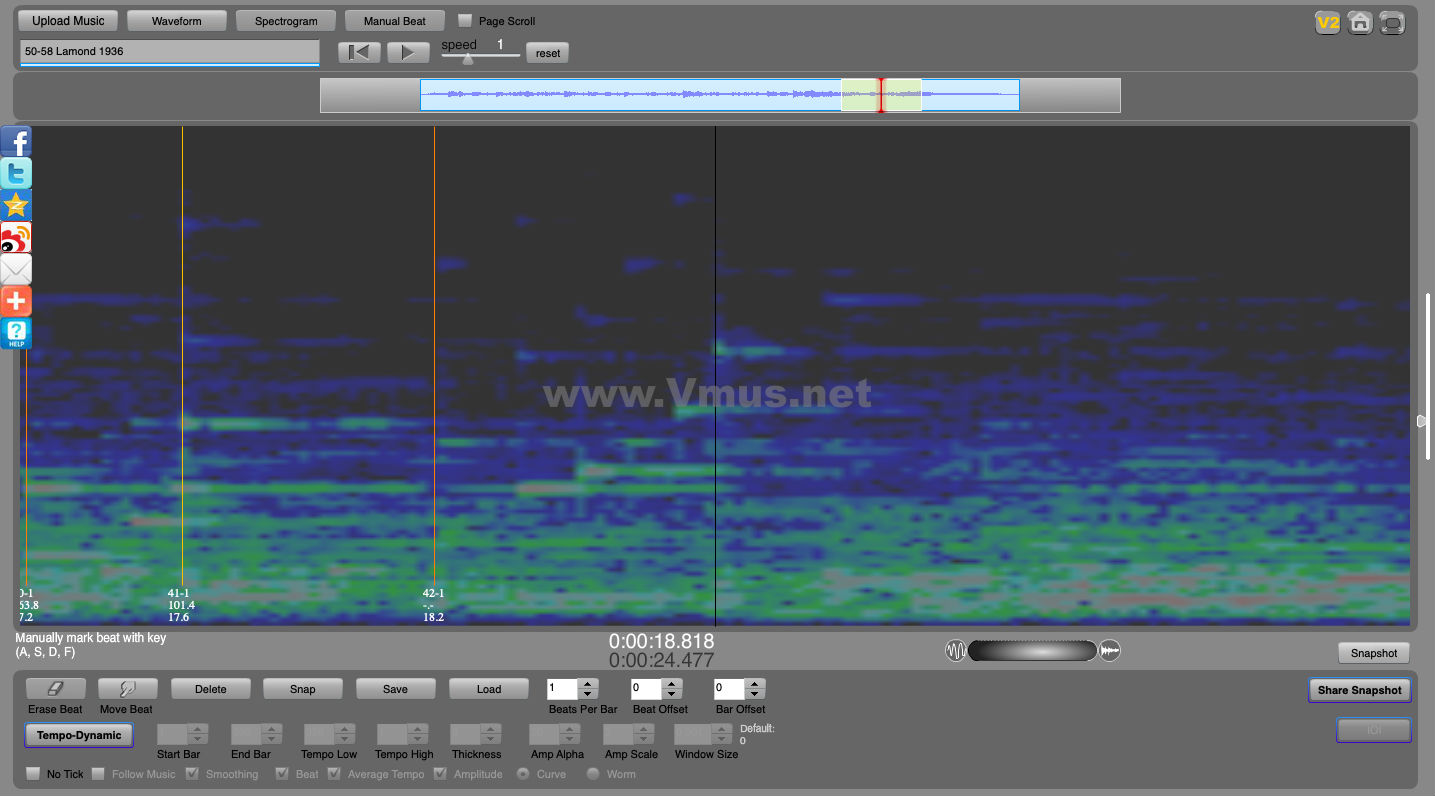Toggle the Smoothing checkbox
Screen dimensions: 1435x796
coord(193,774)
